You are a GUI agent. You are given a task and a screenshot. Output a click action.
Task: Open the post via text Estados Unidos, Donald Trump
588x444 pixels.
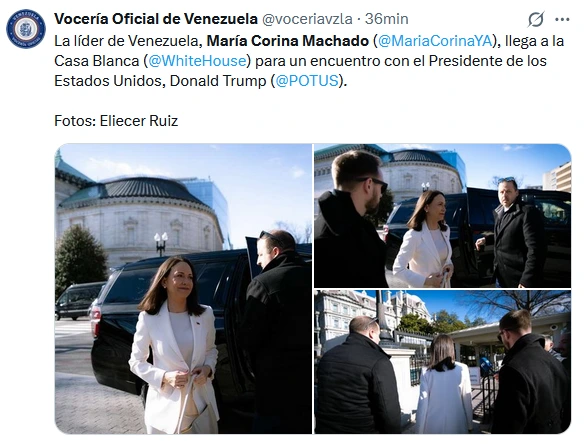coord(160,81)
